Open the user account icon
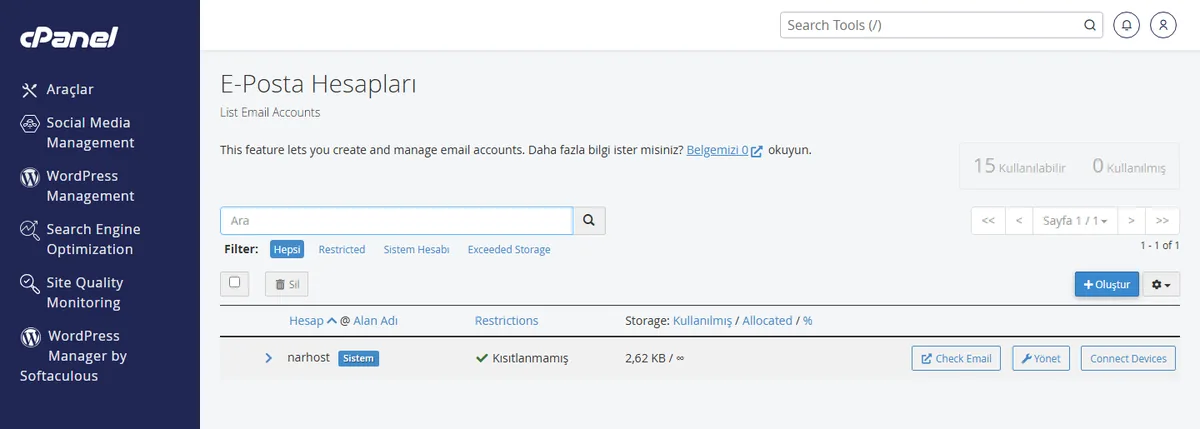The width and height of the screenshot is (1200, 429). click(x=1163, y=25)
